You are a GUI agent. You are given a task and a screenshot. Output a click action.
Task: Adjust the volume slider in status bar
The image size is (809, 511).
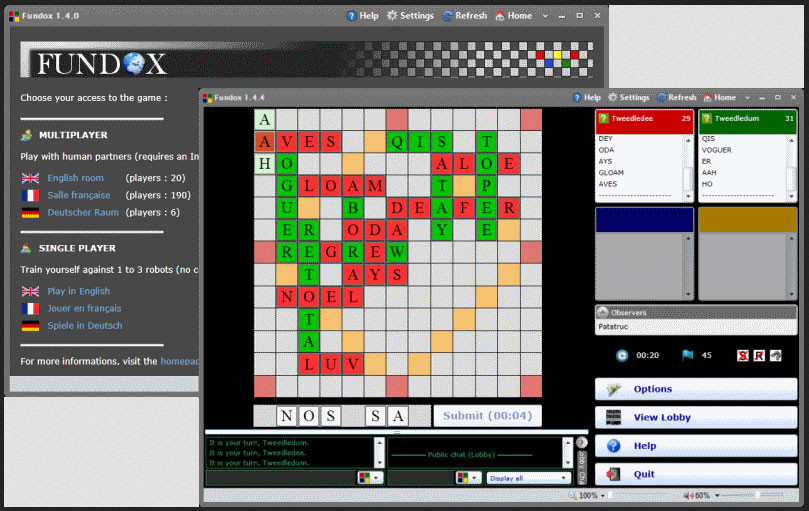(x=758, y=496)
